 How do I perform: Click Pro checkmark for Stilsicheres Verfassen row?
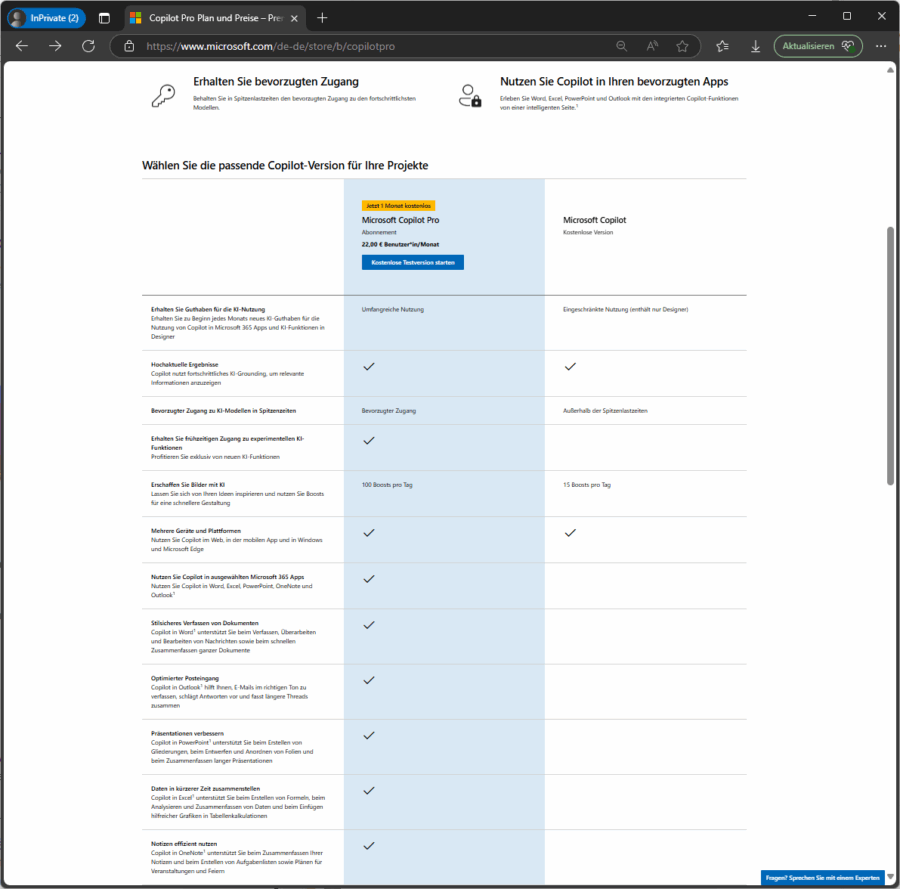point(369,625)
